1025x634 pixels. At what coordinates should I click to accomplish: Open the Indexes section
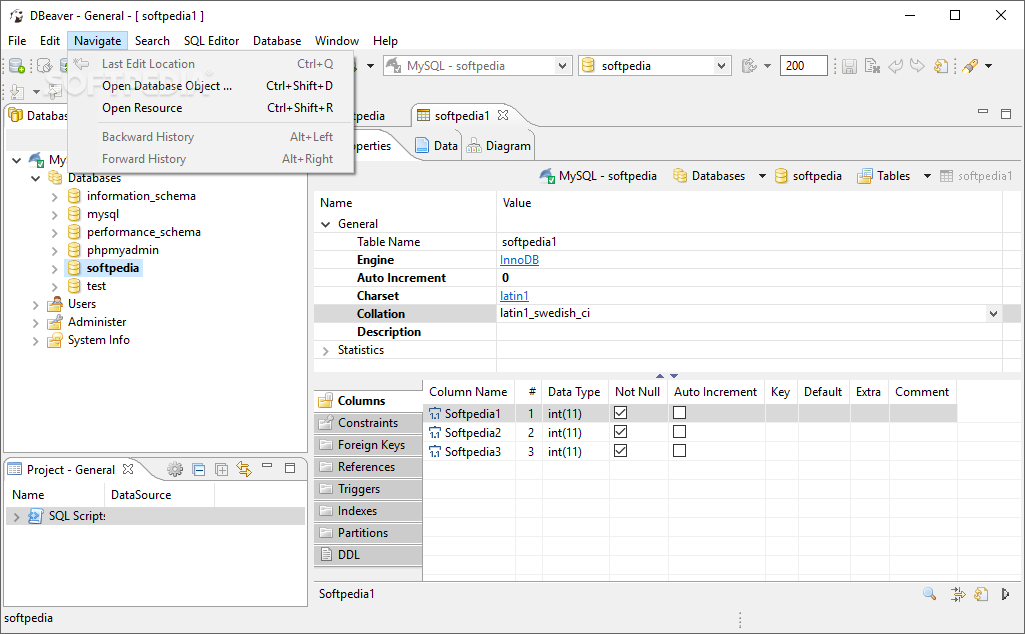[368, 511]
